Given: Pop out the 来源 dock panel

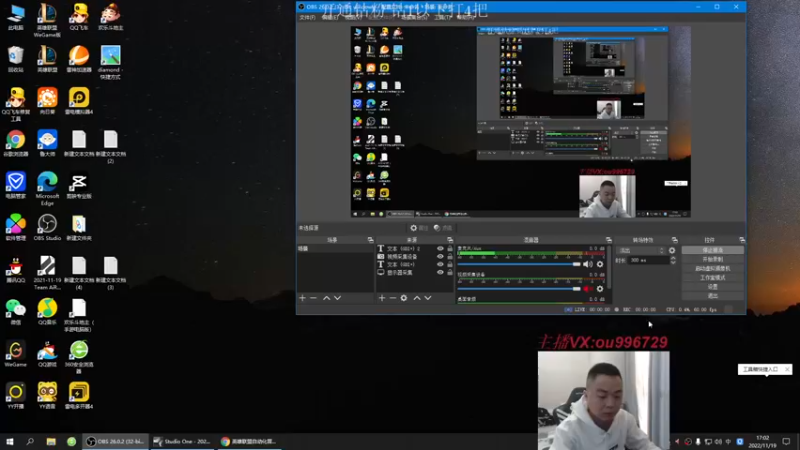Looking at the screenshot, I should tap(450, 240).
